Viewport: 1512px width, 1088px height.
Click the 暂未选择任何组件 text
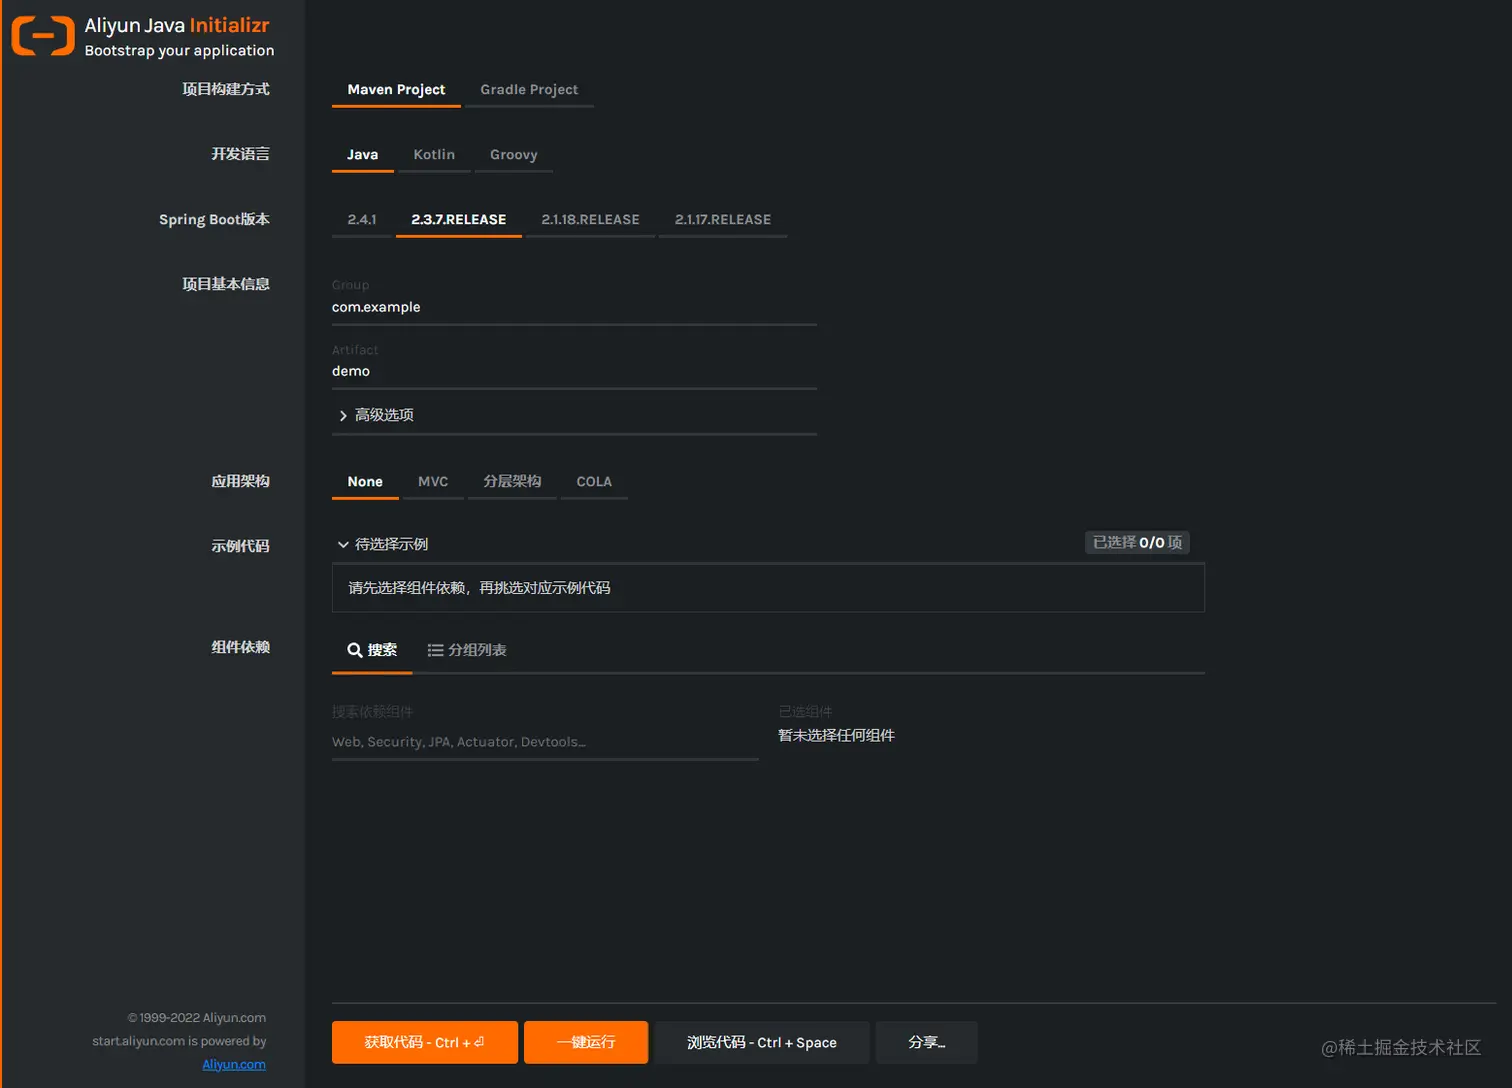tap(836, 735)
